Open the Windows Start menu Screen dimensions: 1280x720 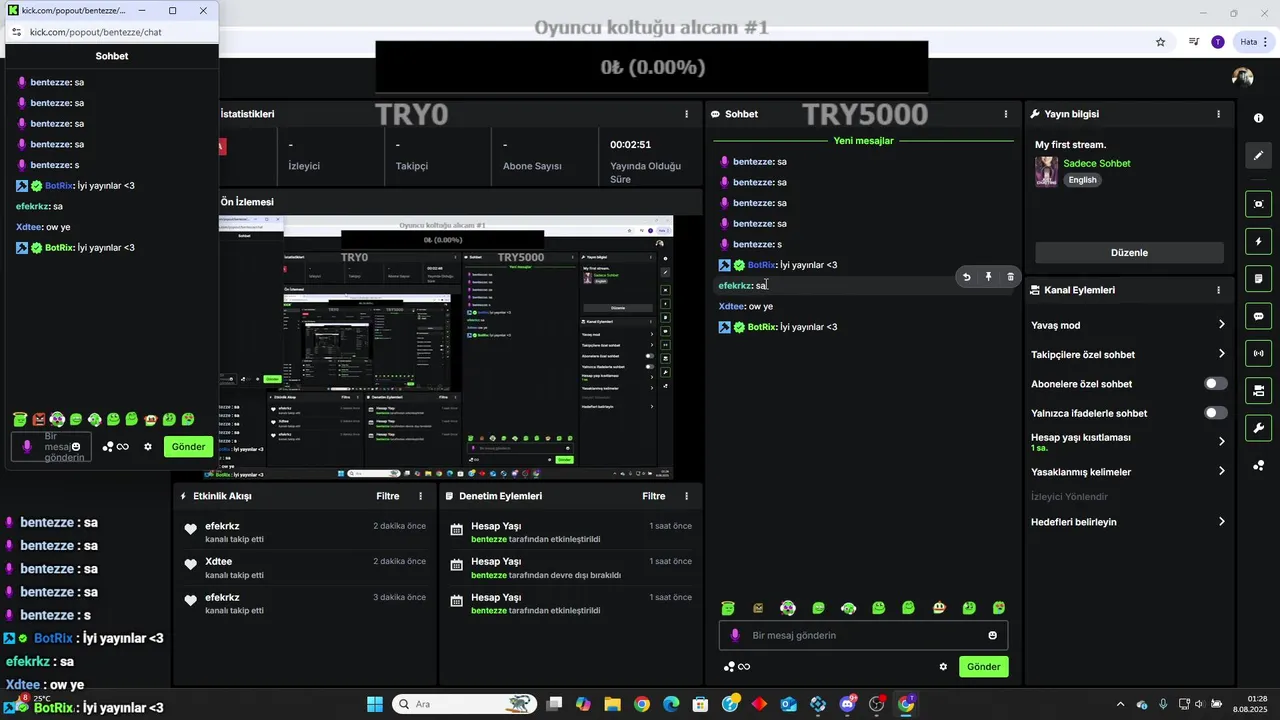click(x=375, y=704)
